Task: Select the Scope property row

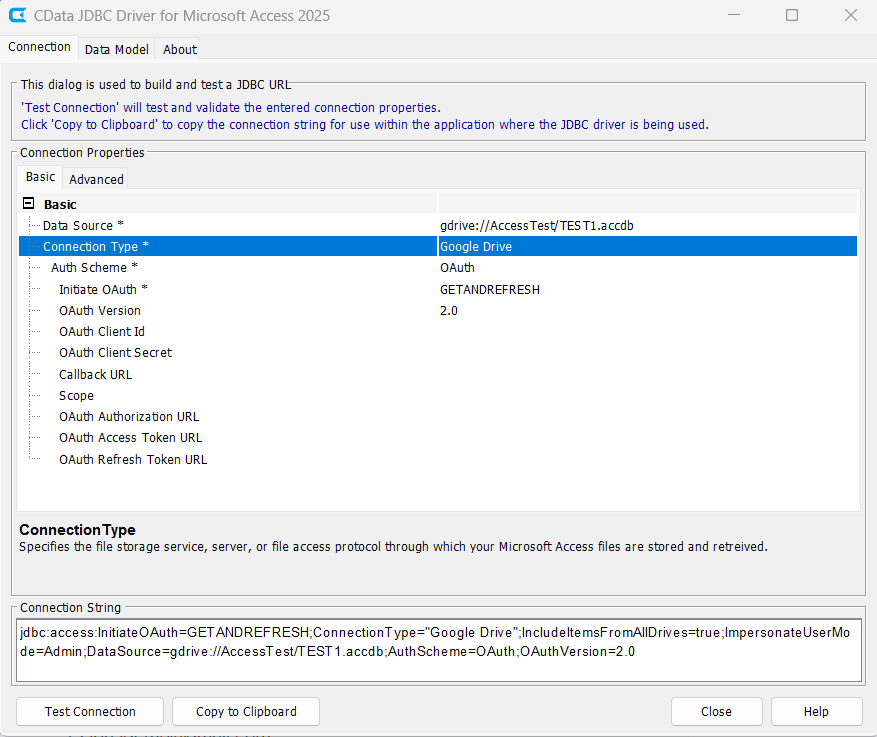Action: click(76, 396)
